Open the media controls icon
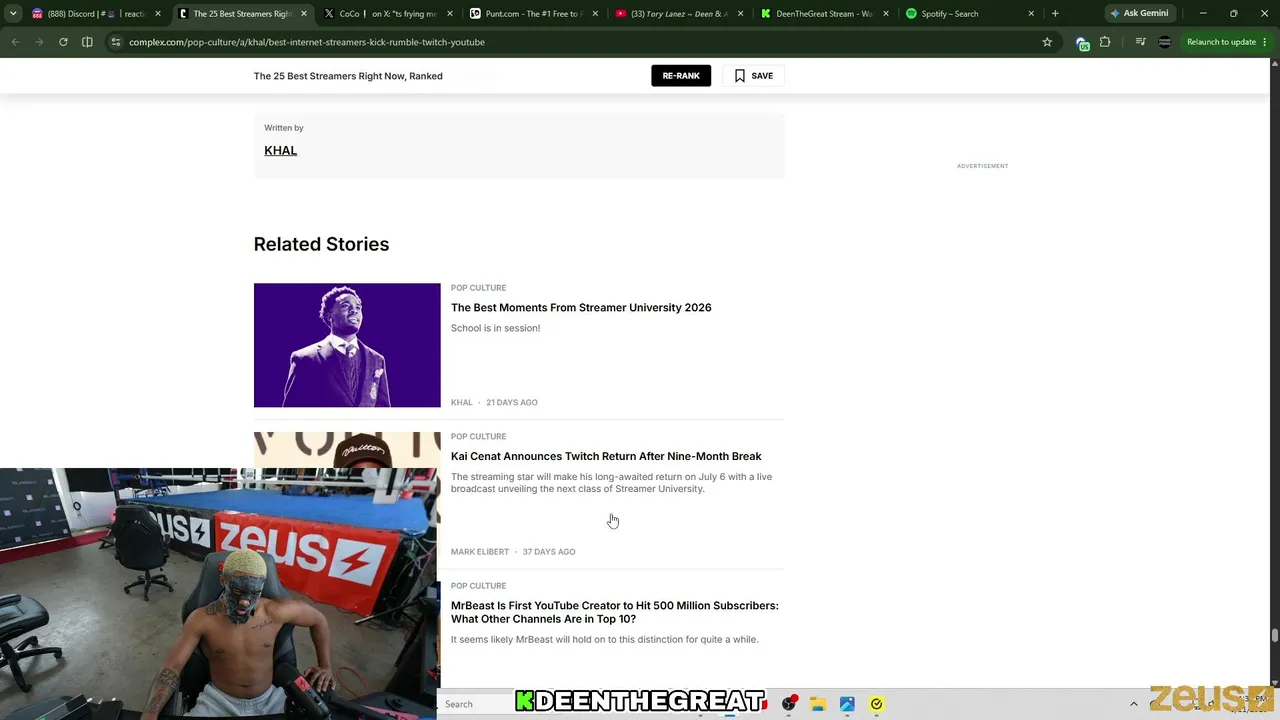Screen dimensions: 1280x720 [1140, 42]
